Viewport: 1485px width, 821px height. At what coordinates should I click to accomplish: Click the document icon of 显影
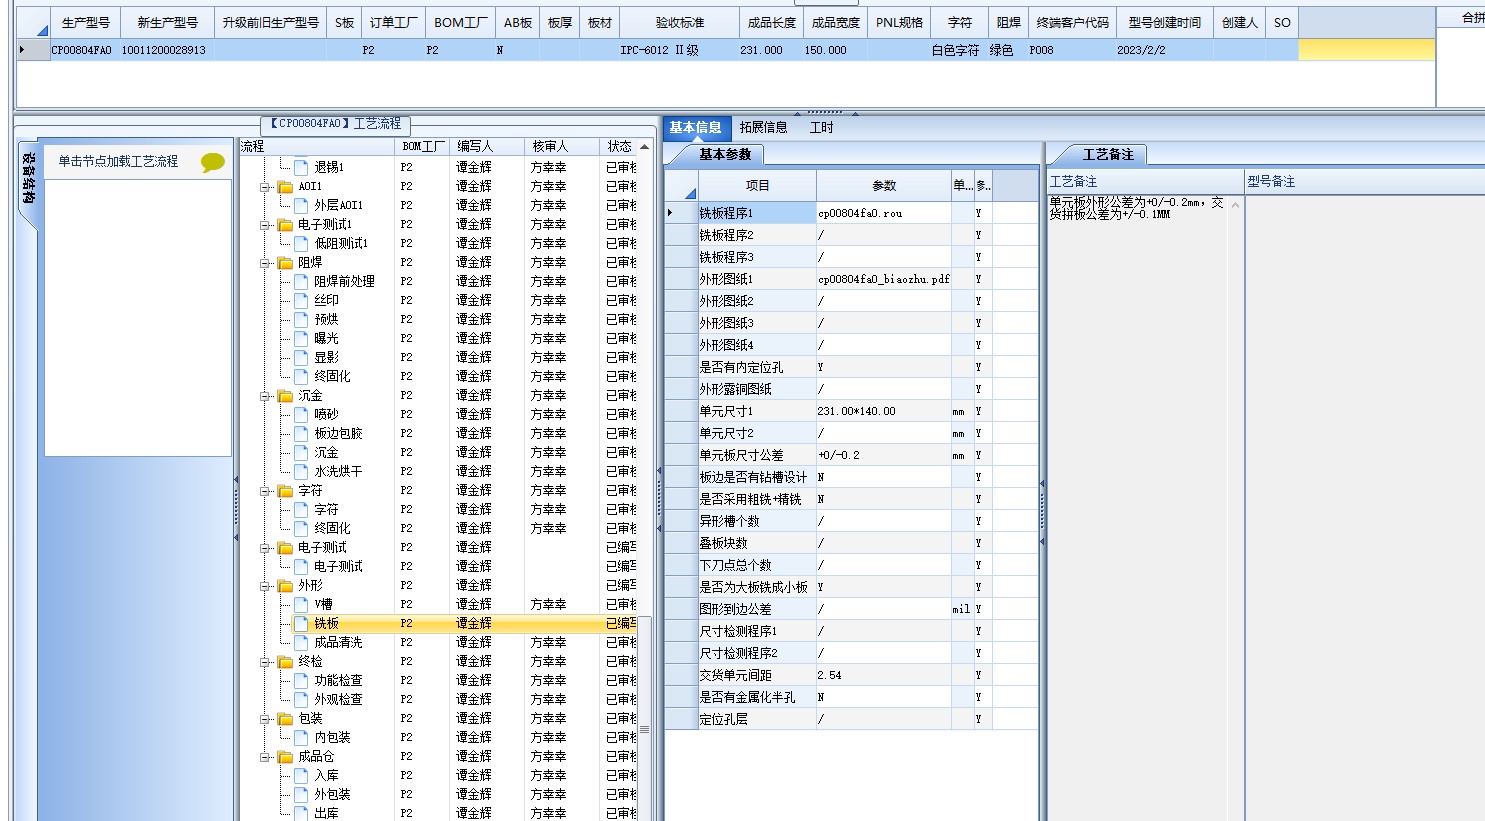(301, 357)
